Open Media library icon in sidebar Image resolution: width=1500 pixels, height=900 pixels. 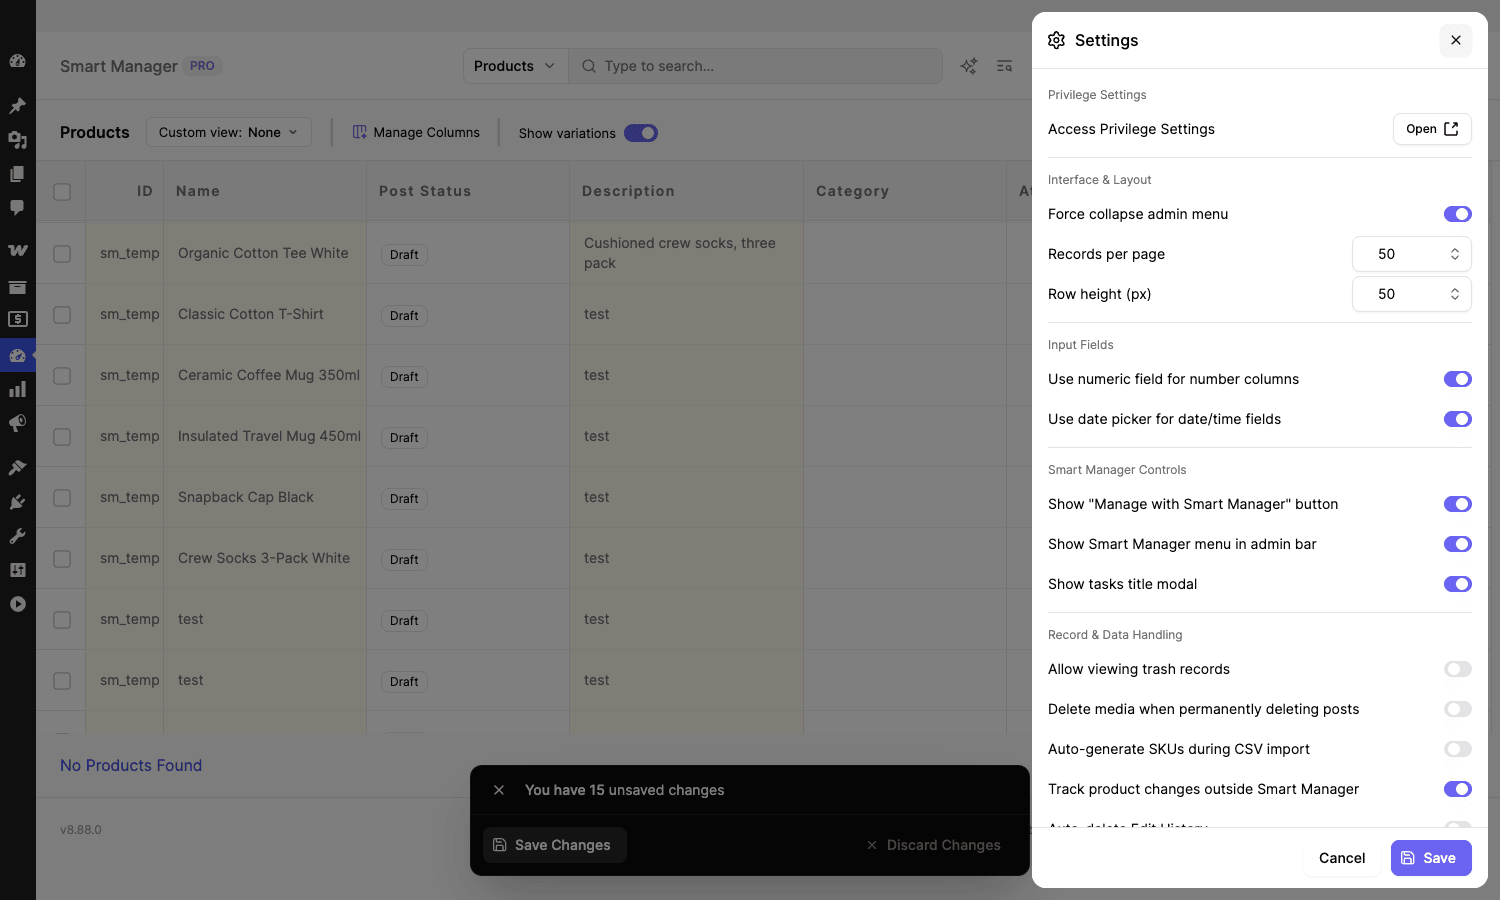click(x=17, y=140)
